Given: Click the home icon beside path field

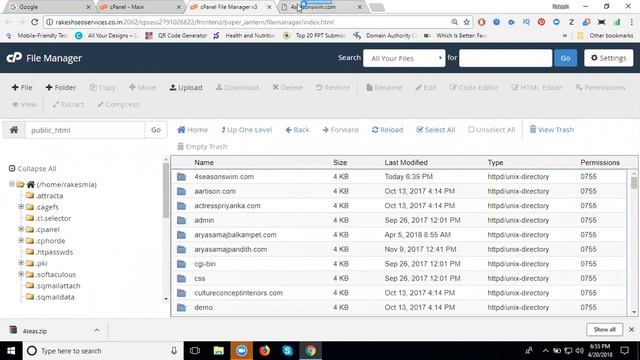Looking at the screenshot, I should (14, 130).
